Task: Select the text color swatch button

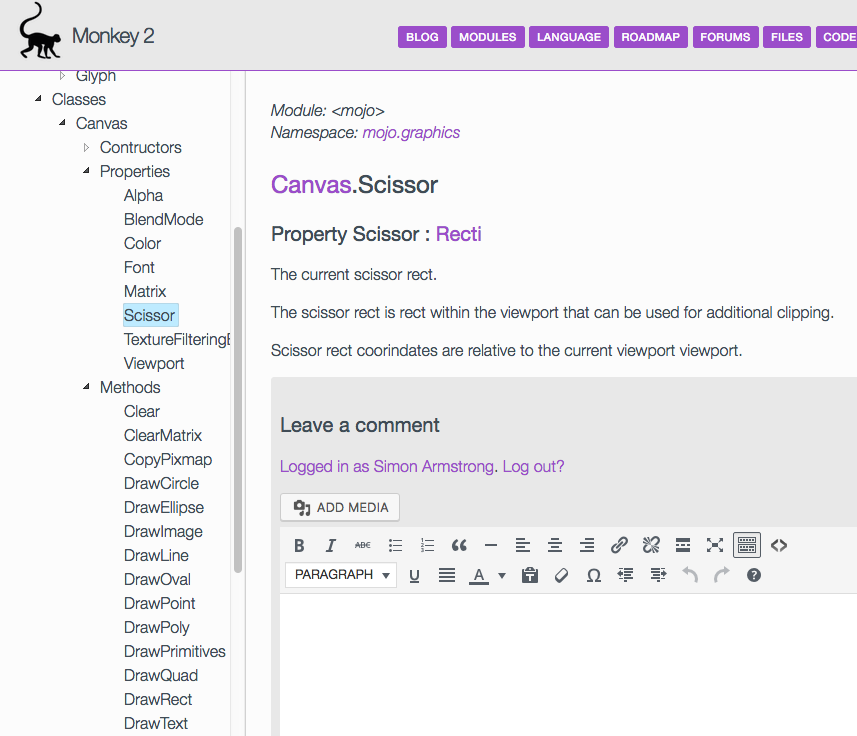Action: coord(479,575)
